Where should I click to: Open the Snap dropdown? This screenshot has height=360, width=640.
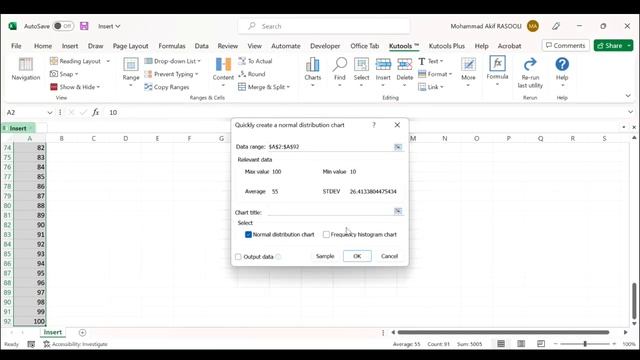[x=76, y=74]
